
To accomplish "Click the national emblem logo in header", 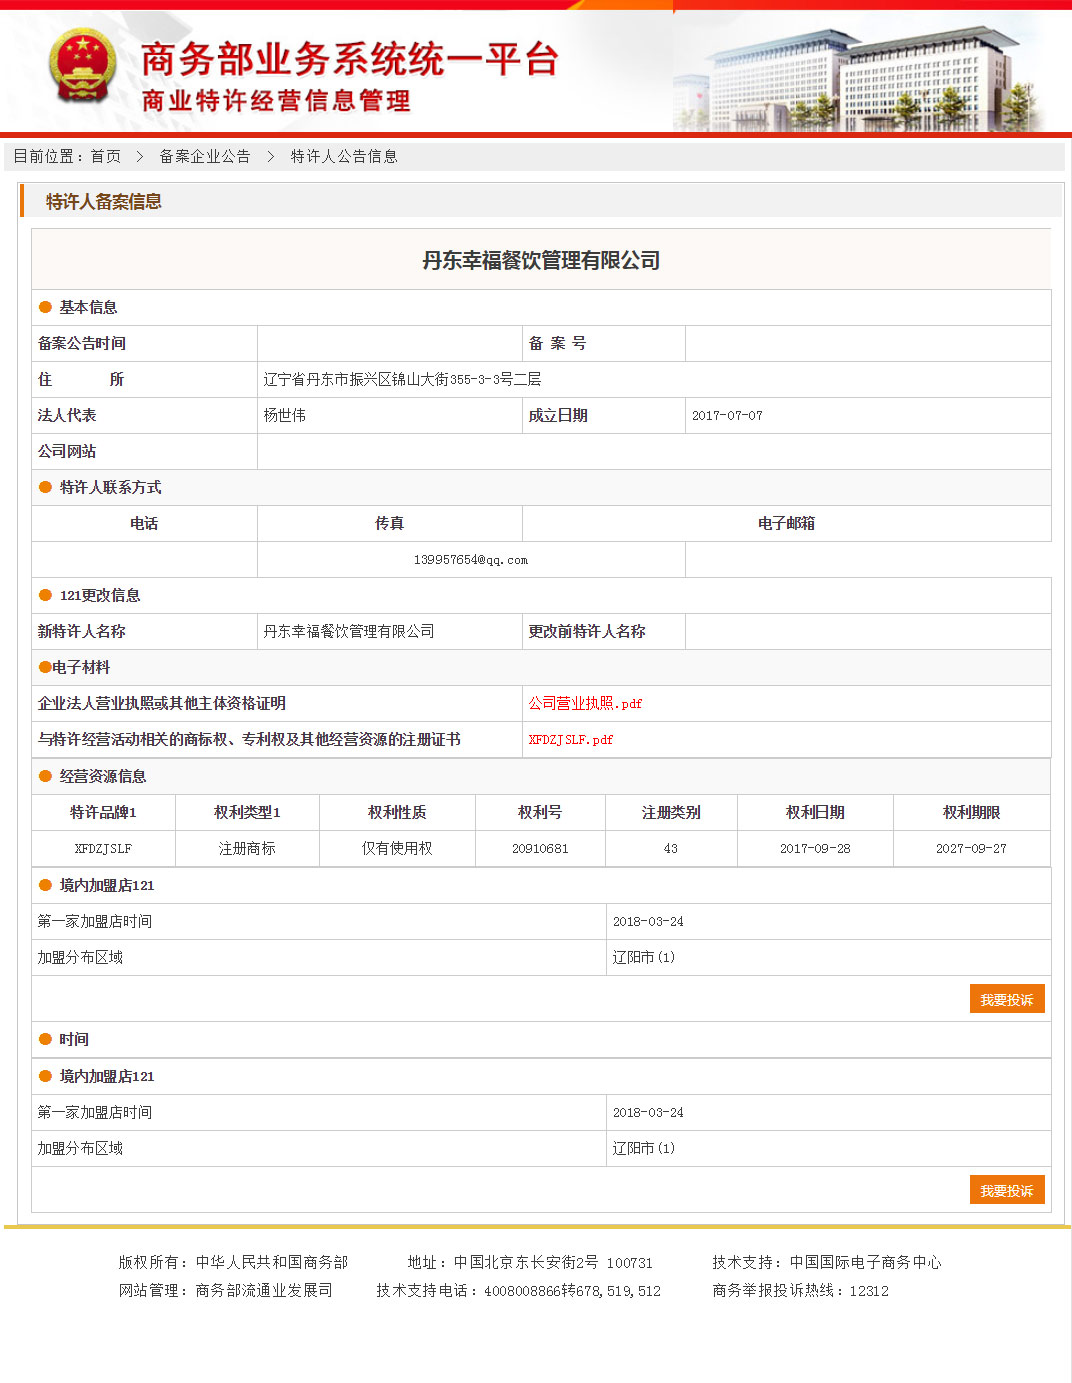I will point(81,65).
